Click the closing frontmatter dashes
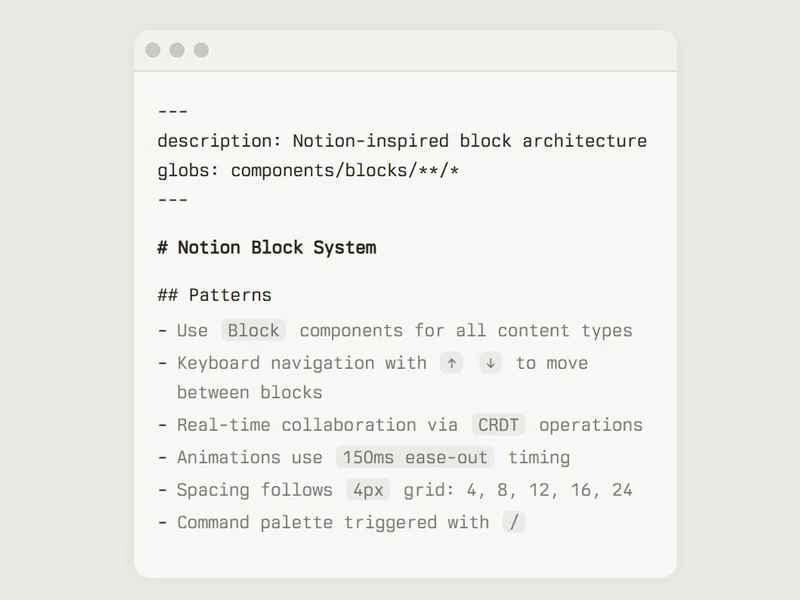 pos(173,199)
